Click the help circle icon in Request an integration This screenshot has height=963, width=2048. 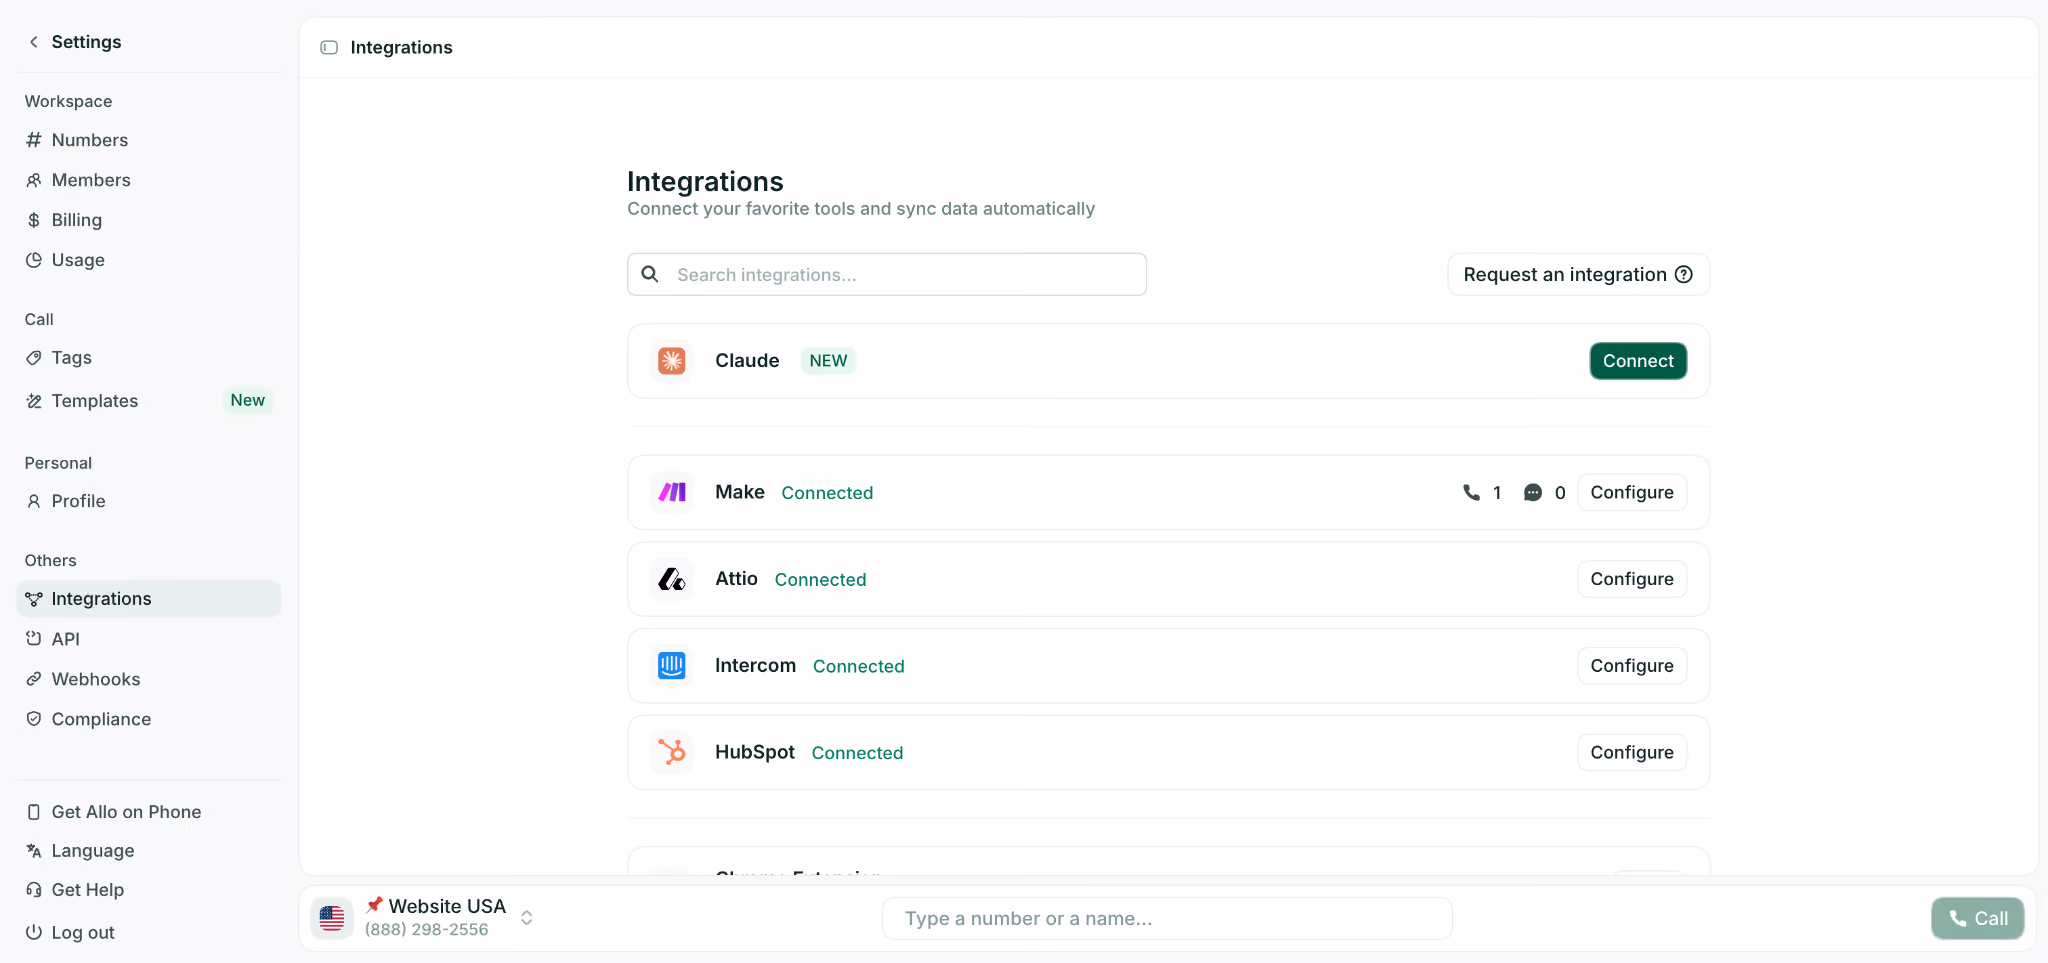pyautogui.click(x=1684, y=274)
